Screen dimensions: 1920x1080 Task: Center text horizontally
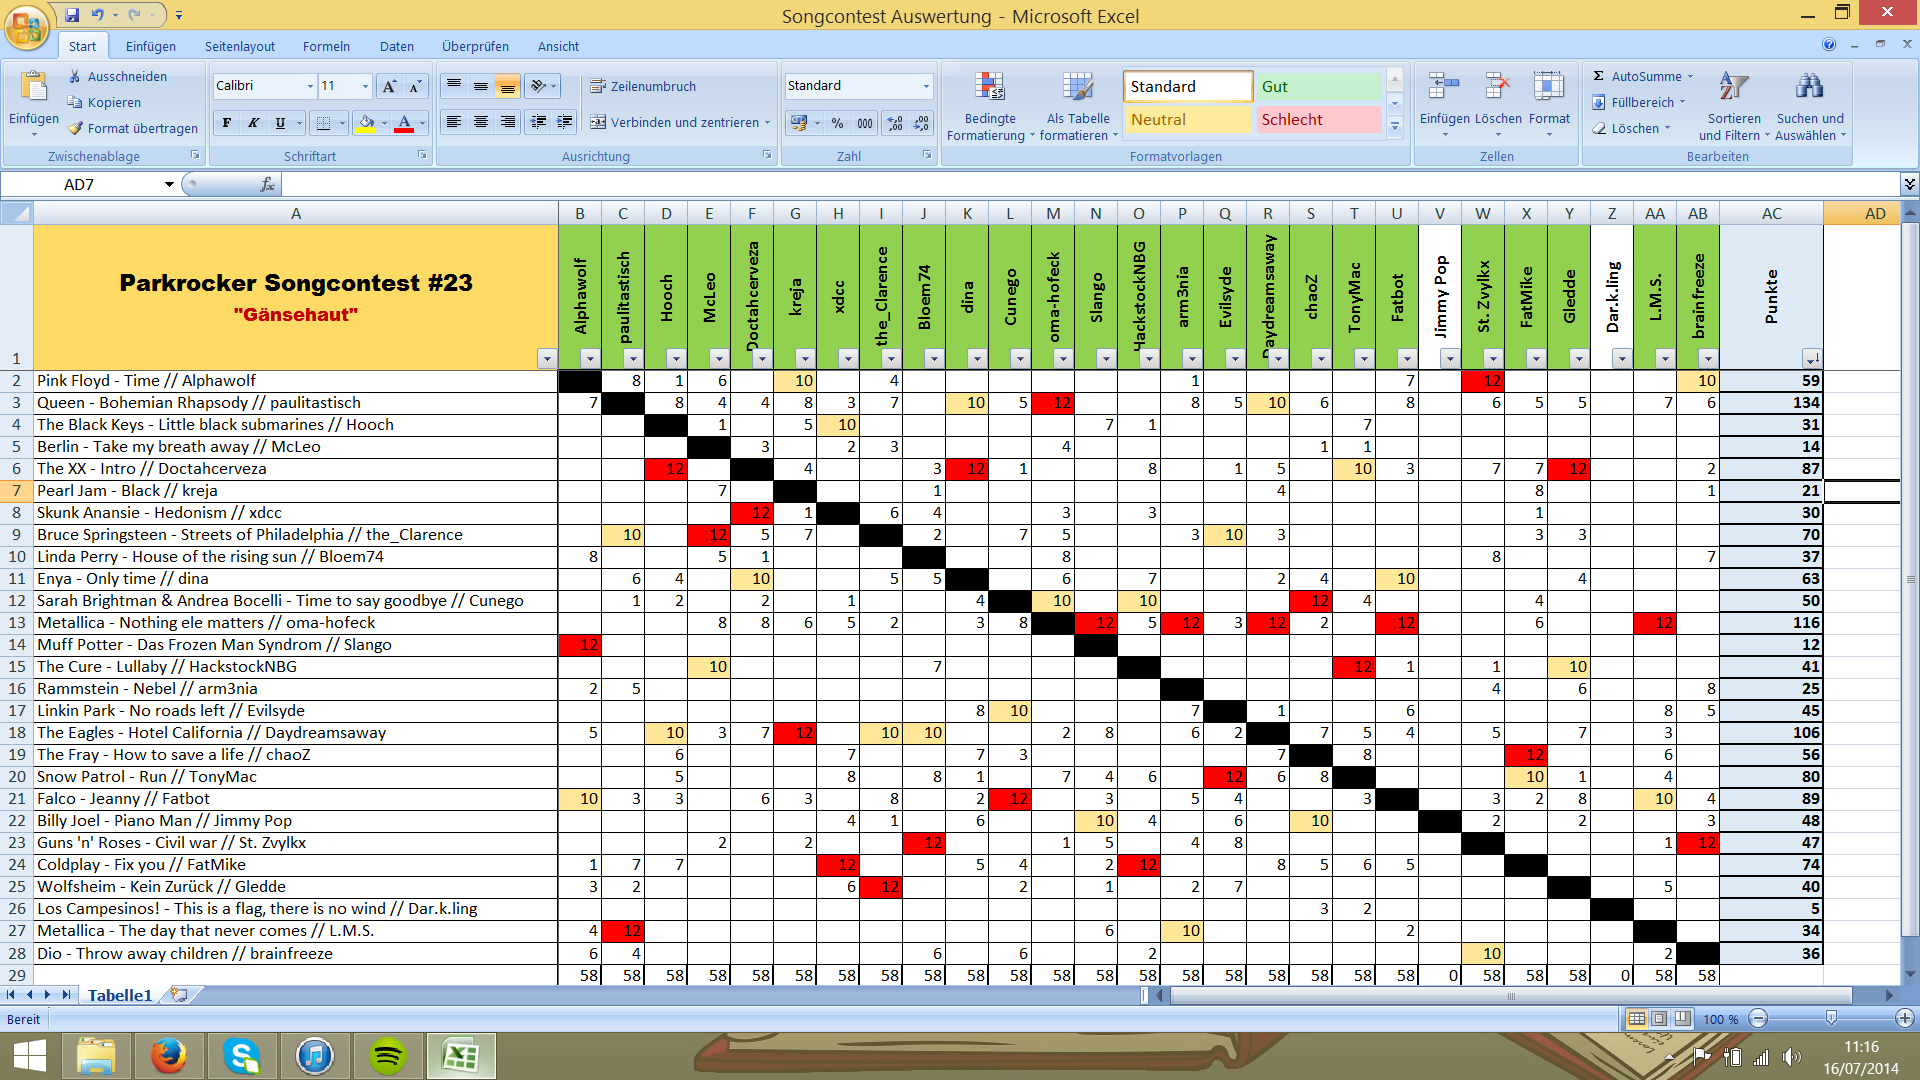pyautogui.click(x=481, y=122)
